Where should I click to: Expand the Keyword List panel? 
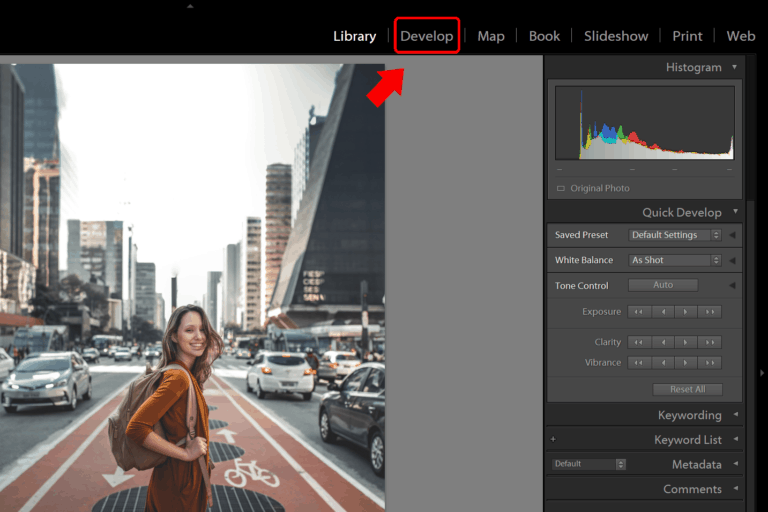point(736,439)
